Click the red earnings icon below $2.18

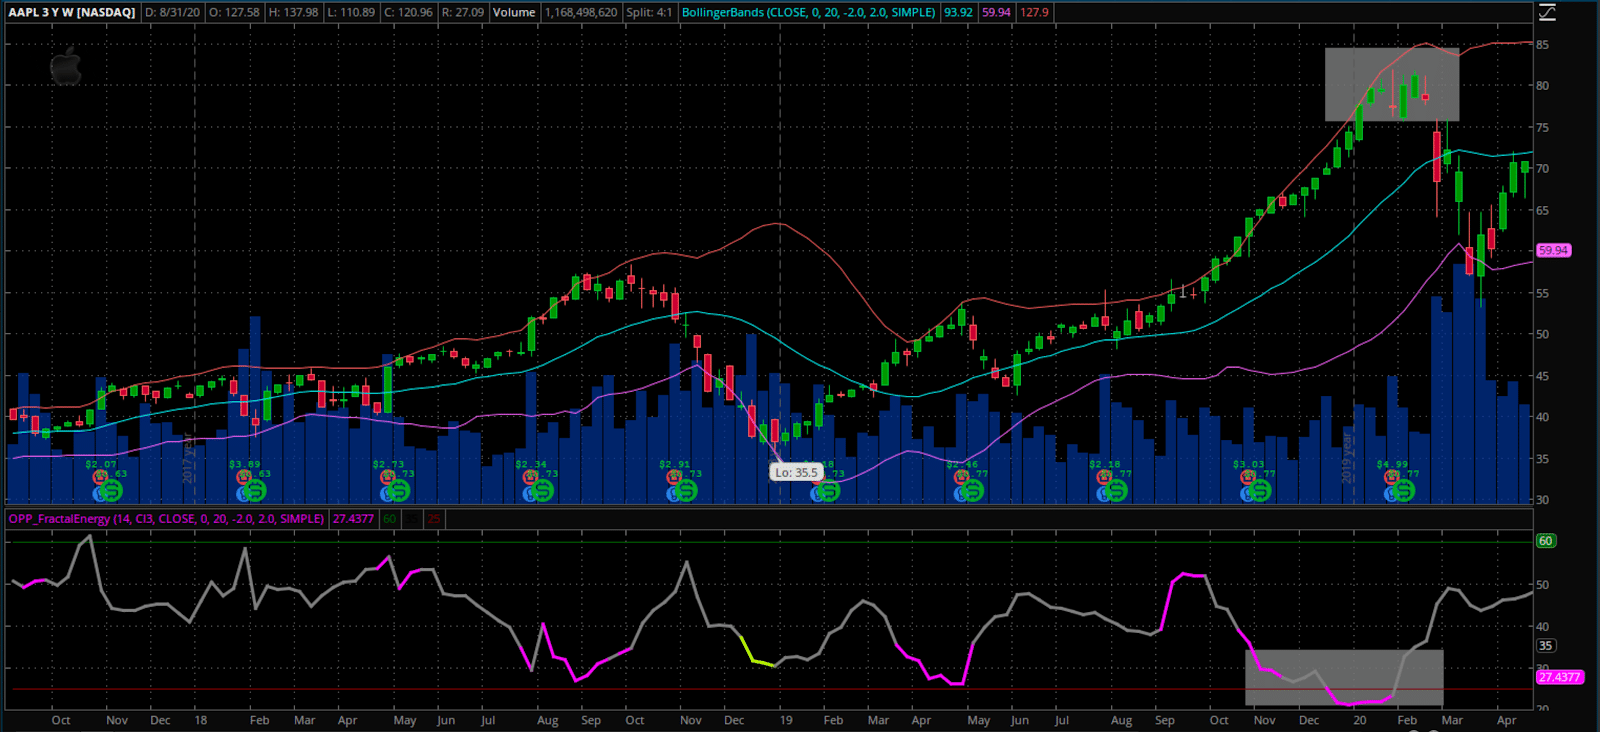[x=1105, y=478]
